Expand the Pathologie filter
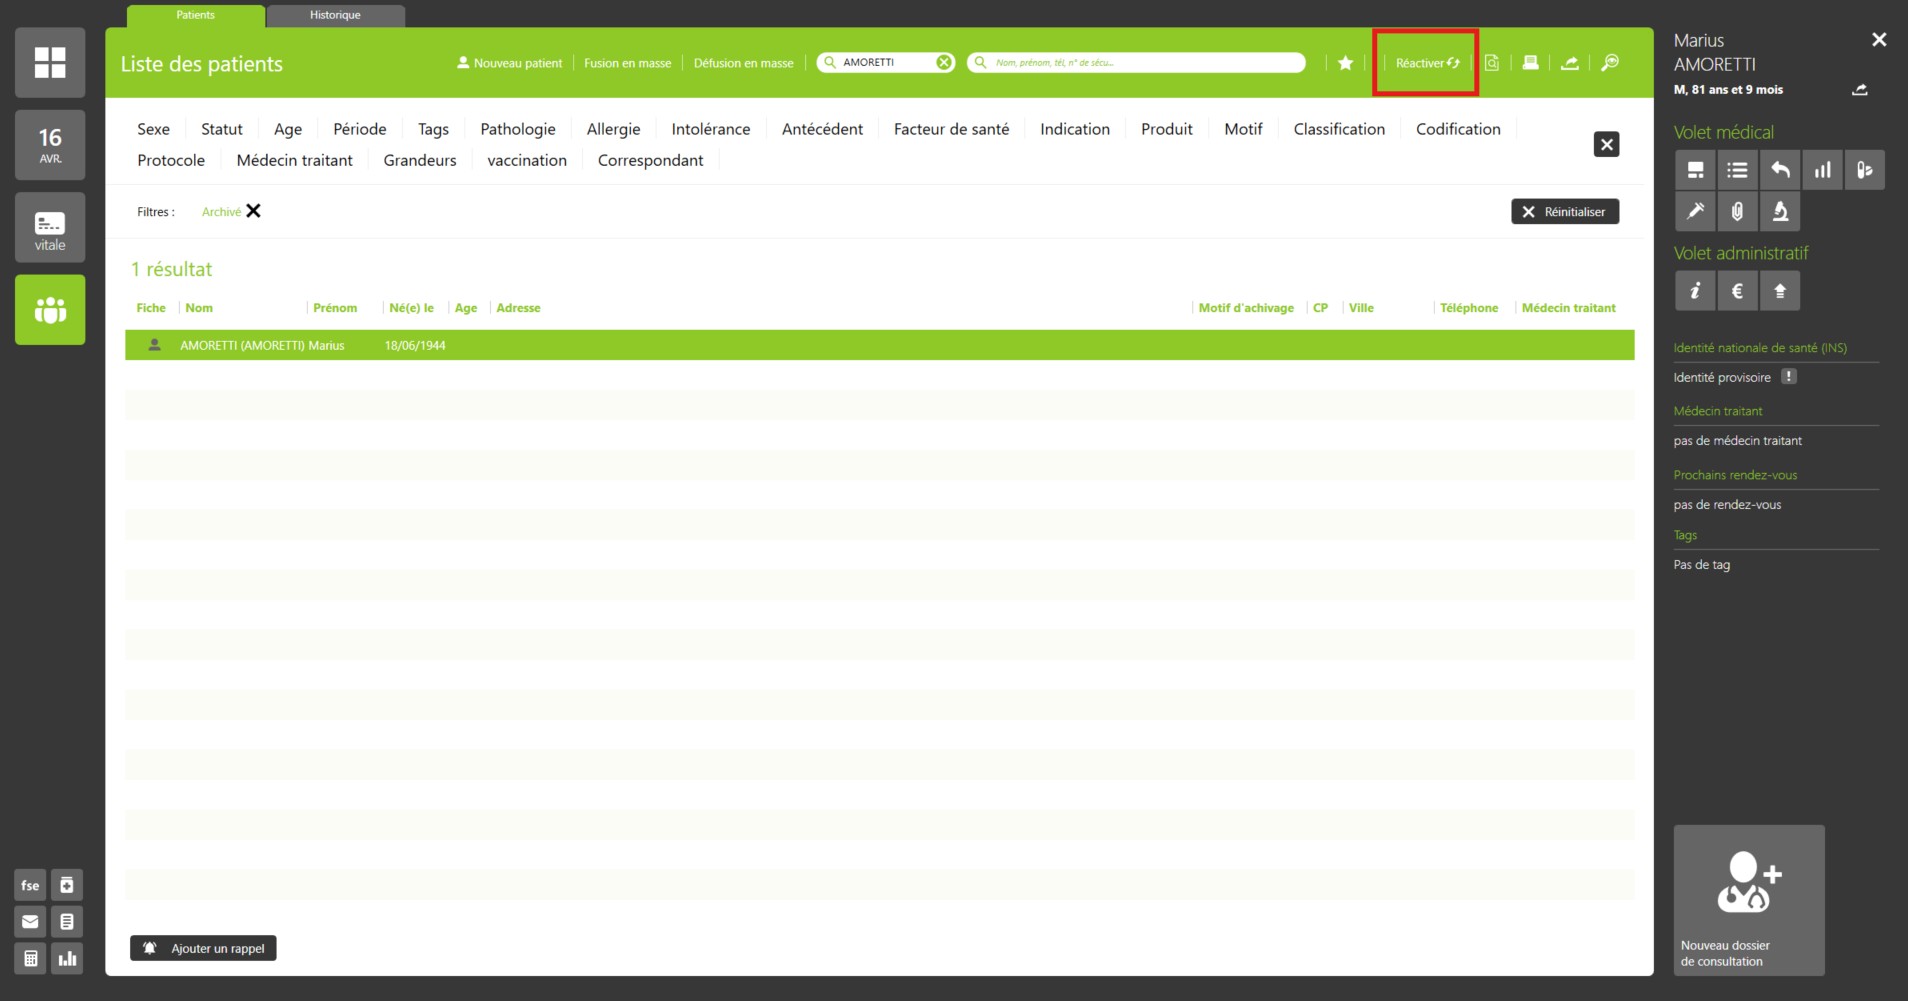1908x1001 pixels. pyautogui.click(x=517, y=129)
